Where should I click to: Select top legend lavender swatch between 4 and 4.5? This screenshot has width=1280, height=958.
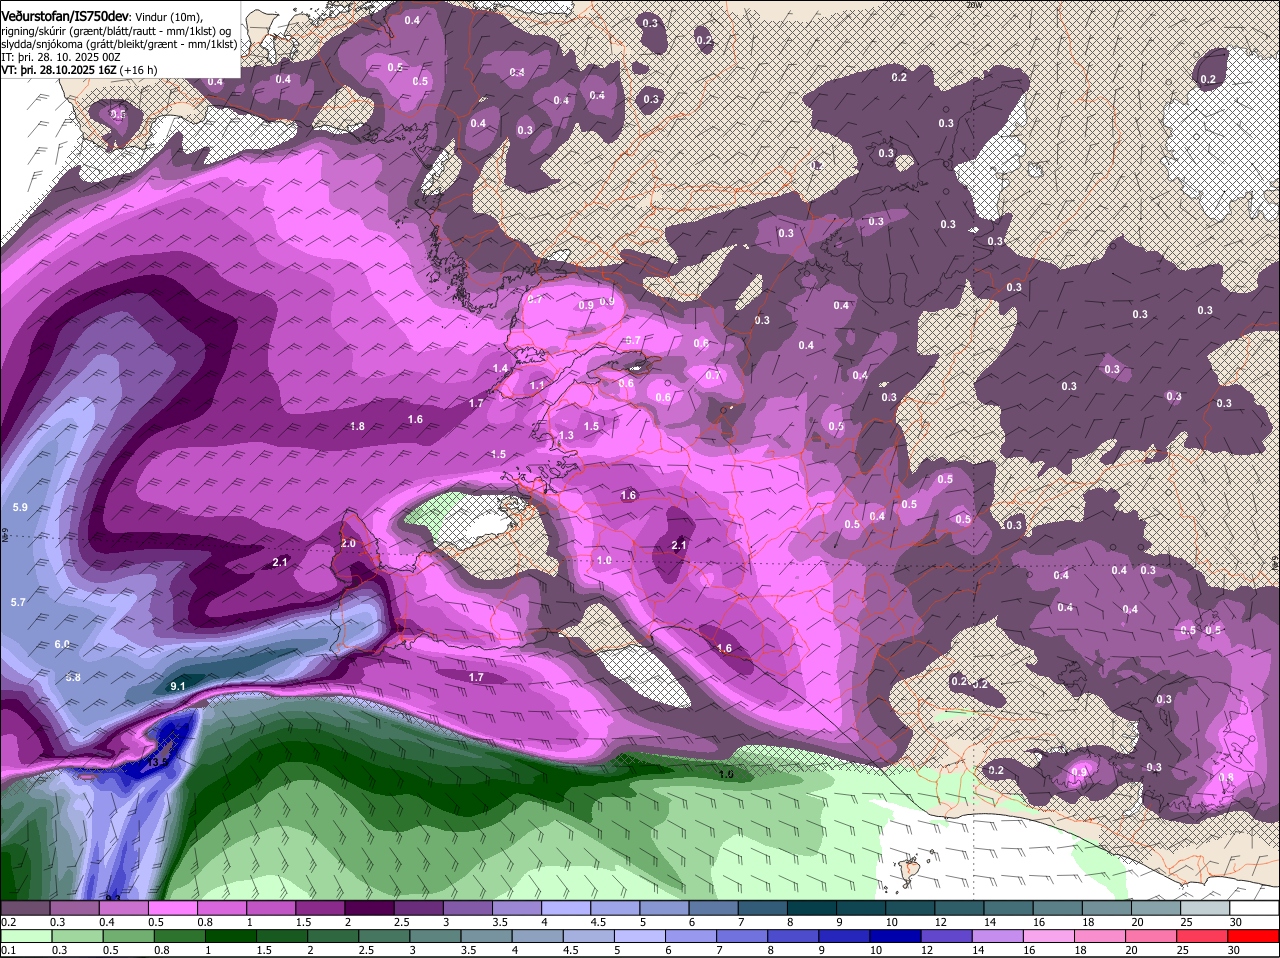[566, 907]
